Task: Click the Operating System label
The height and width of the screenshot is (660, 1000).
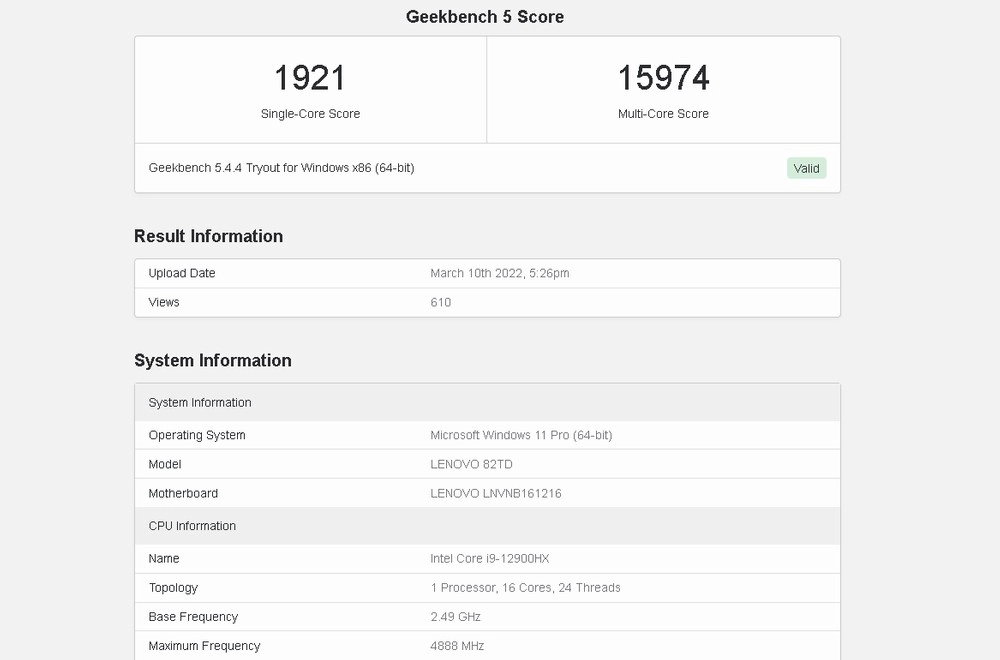Action: (197, 435)
